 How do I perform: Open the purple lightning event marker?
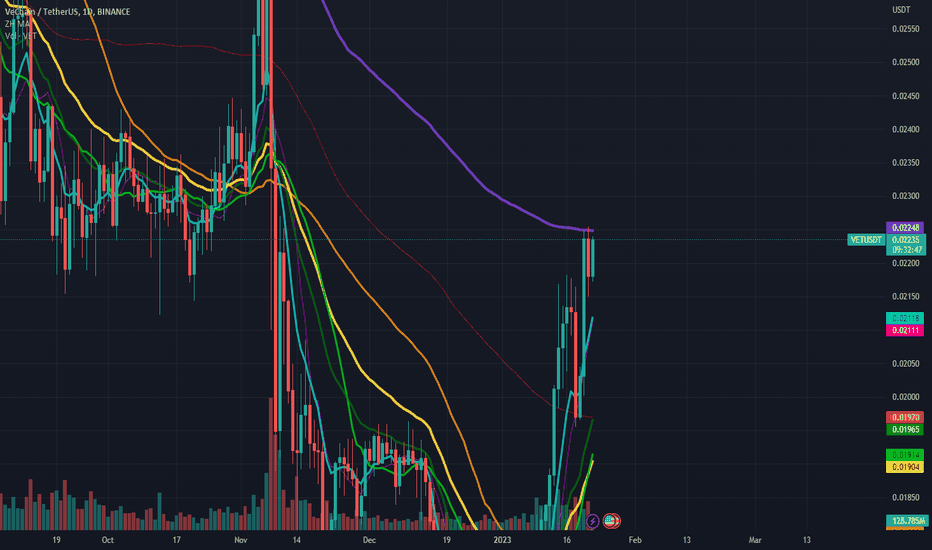click(592, 521)
